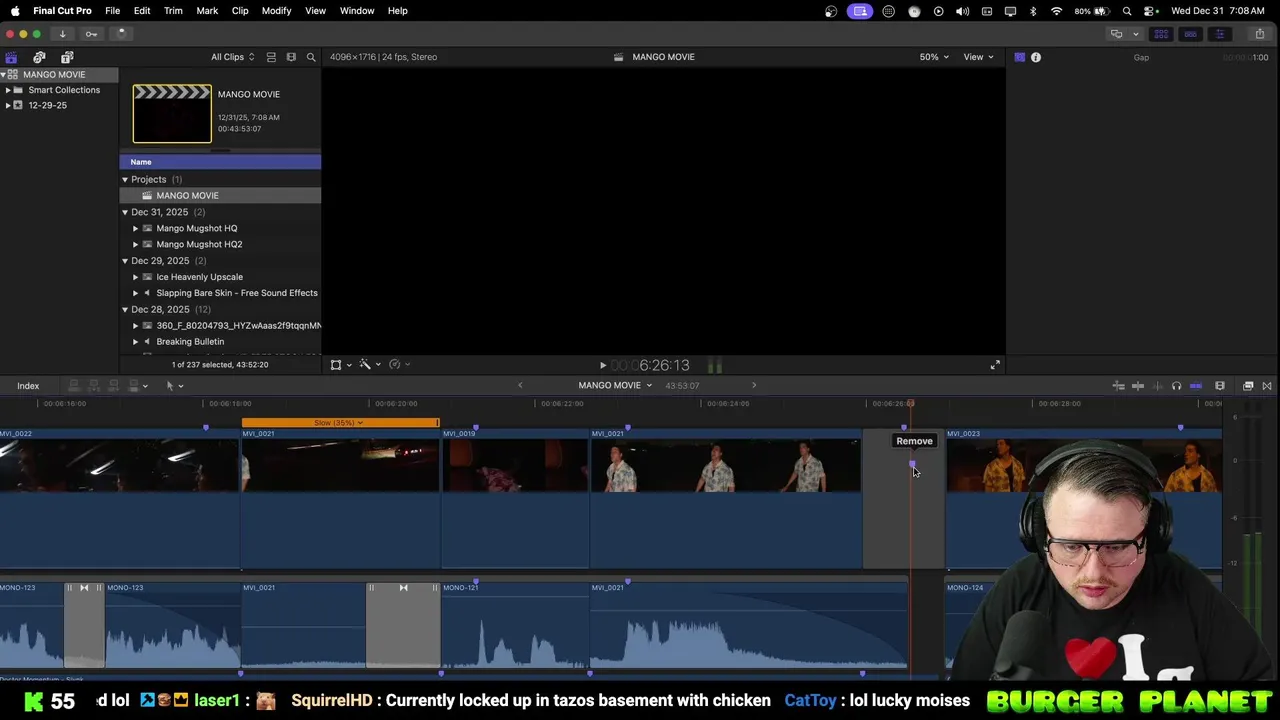The width and height of the screenshot is (1280, 720).
Task: Open Control Center in menu bar
Action: coord(1150,11)
